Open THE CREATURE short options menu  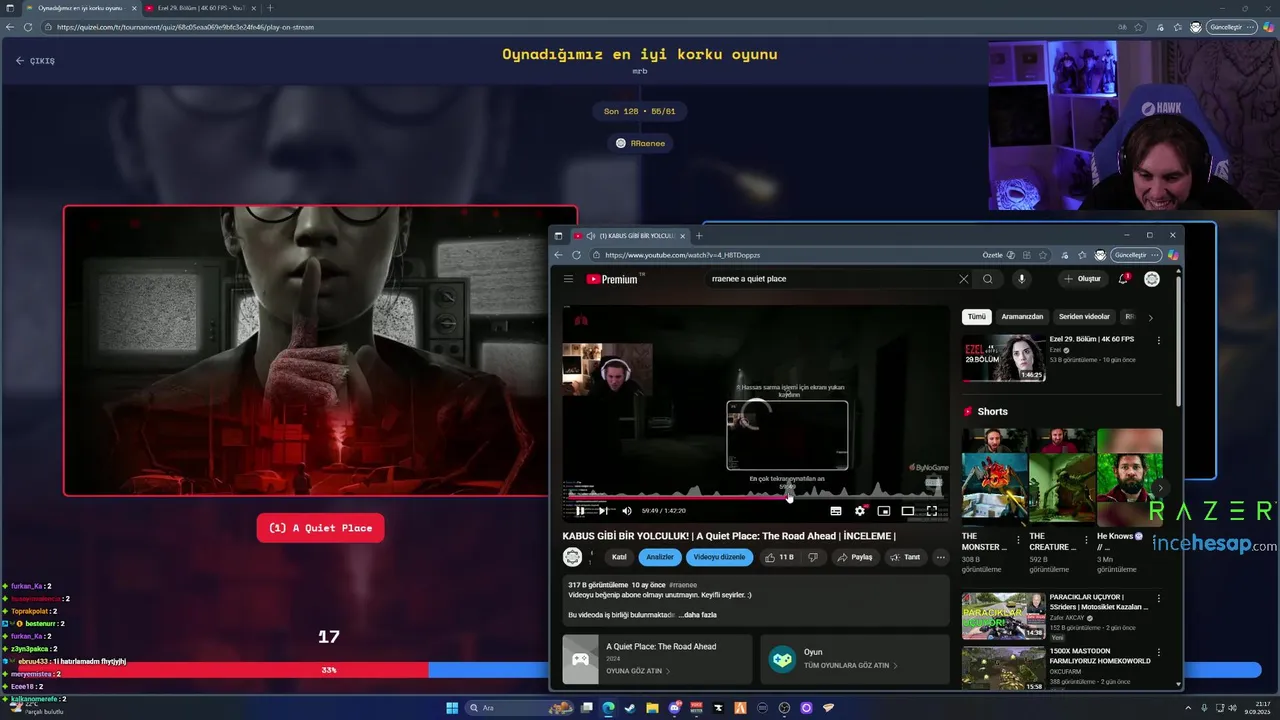coord(1085,539)
